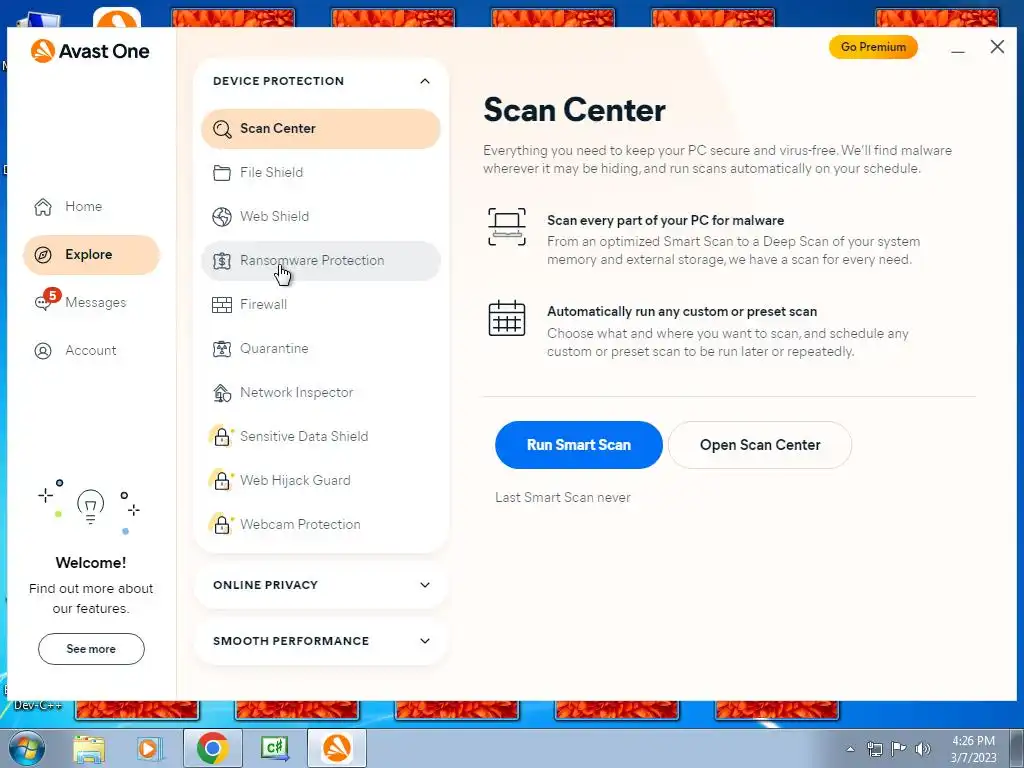Open the Account tab
Screen dimensions: 1024x768
tap(91, 351)
